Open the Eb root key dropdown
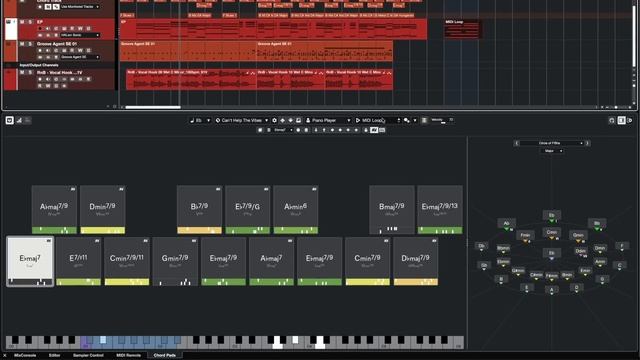Image resolution: width=640 pixels, height=360 pixels. point(200,120)
